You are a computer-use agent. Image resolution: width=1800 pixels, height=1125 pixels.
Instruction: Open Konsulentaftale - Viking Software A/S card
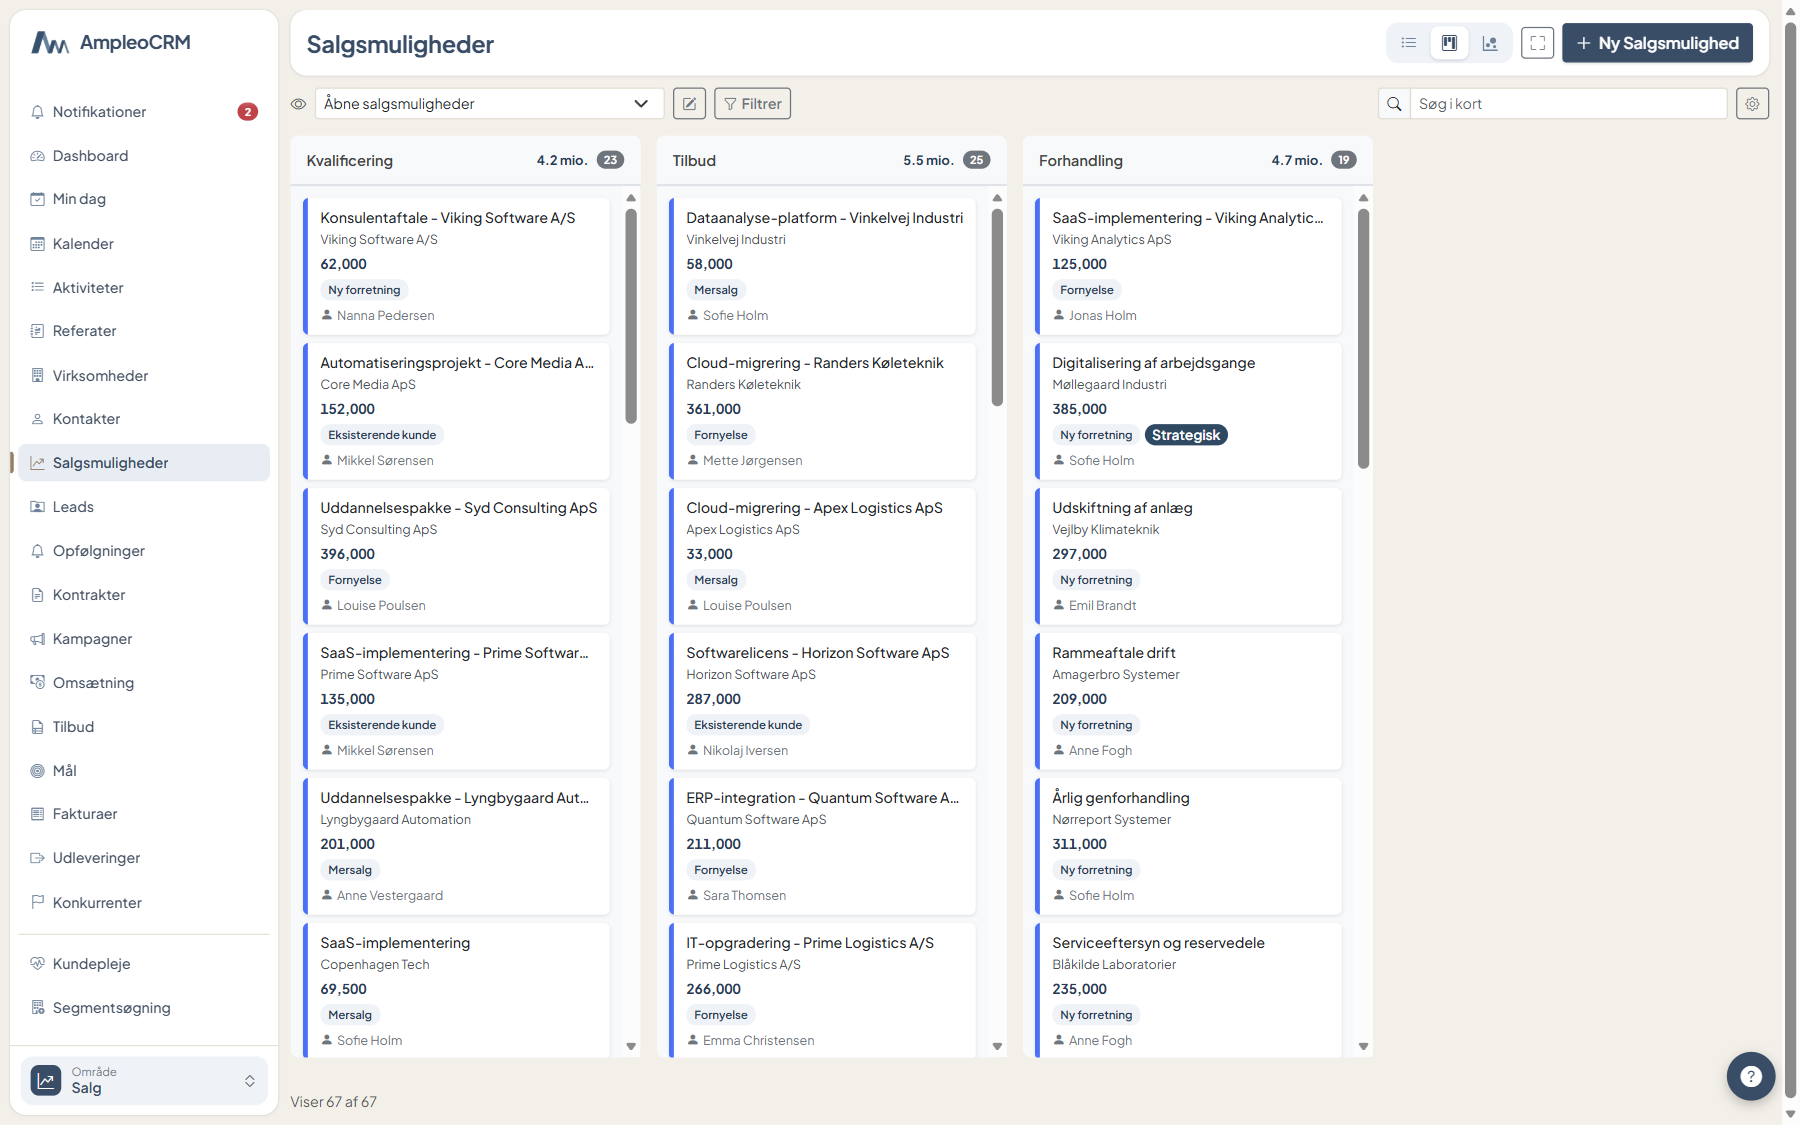pos(456,266)
